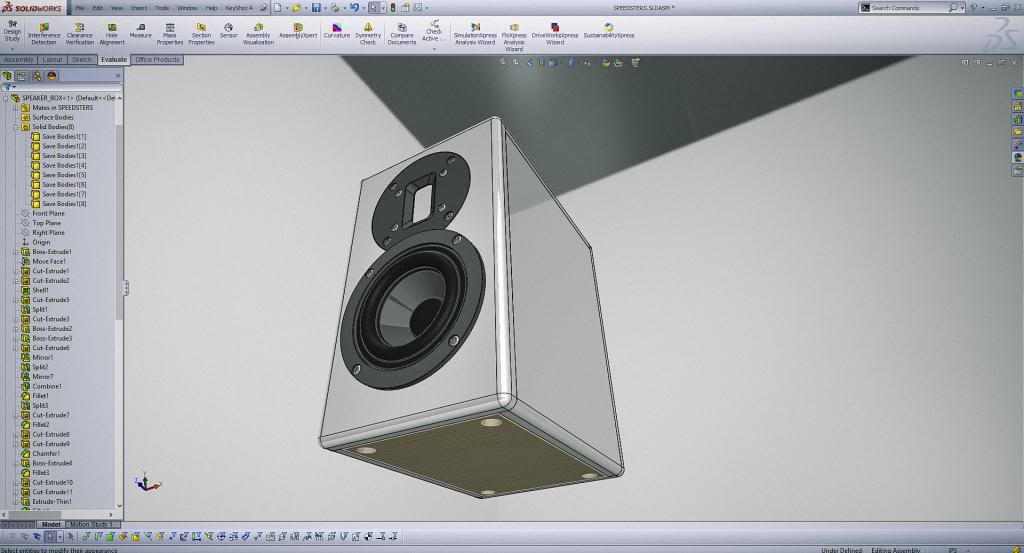Viewport: 1024px width, 553px height.
Task: Collapse the SPEAKER_BOX<1> root node
Action: (6, 98)
